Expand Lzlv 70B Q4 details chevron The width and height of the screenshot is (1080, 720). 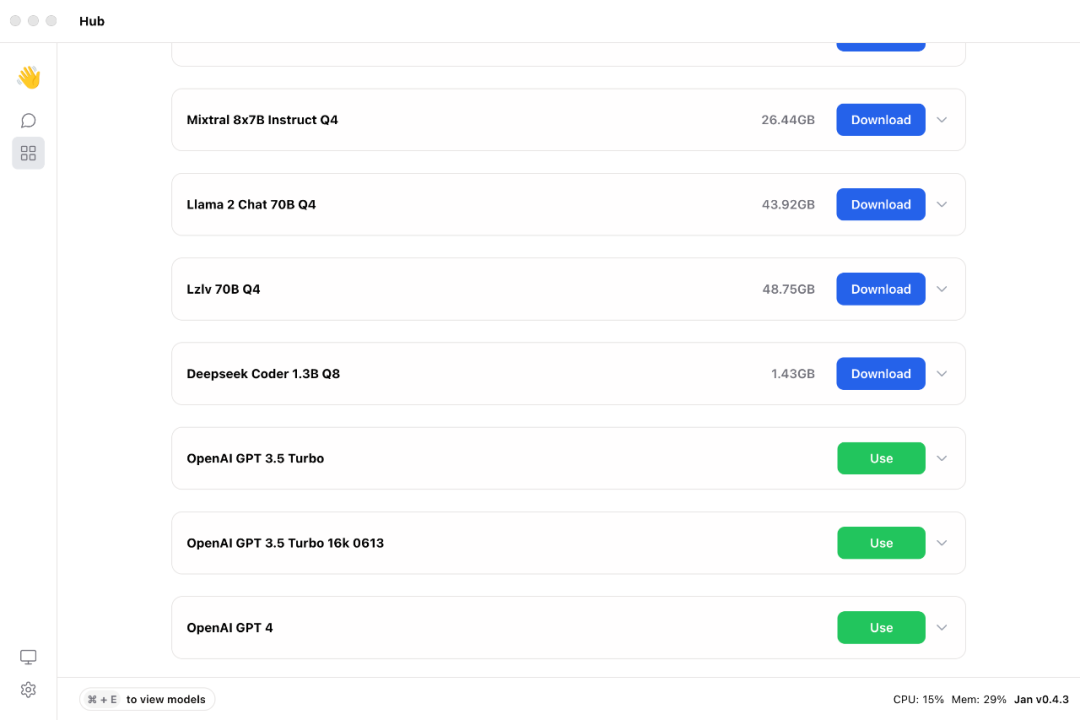click(x=942, y=289)
